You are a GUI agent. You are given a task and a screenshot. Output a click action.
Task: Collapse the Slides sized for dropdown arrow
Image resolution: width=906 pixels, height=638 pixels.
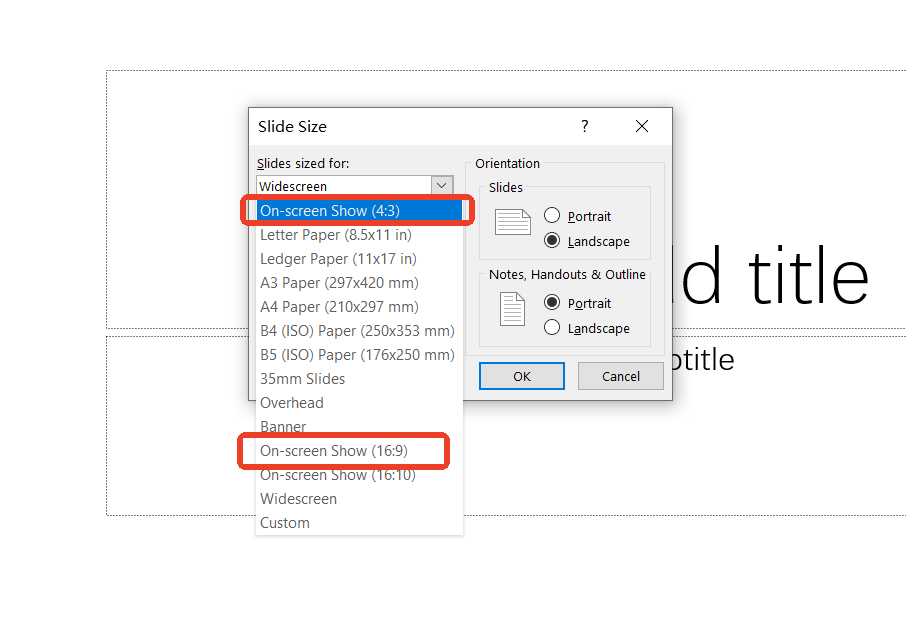tap(442, 186)
